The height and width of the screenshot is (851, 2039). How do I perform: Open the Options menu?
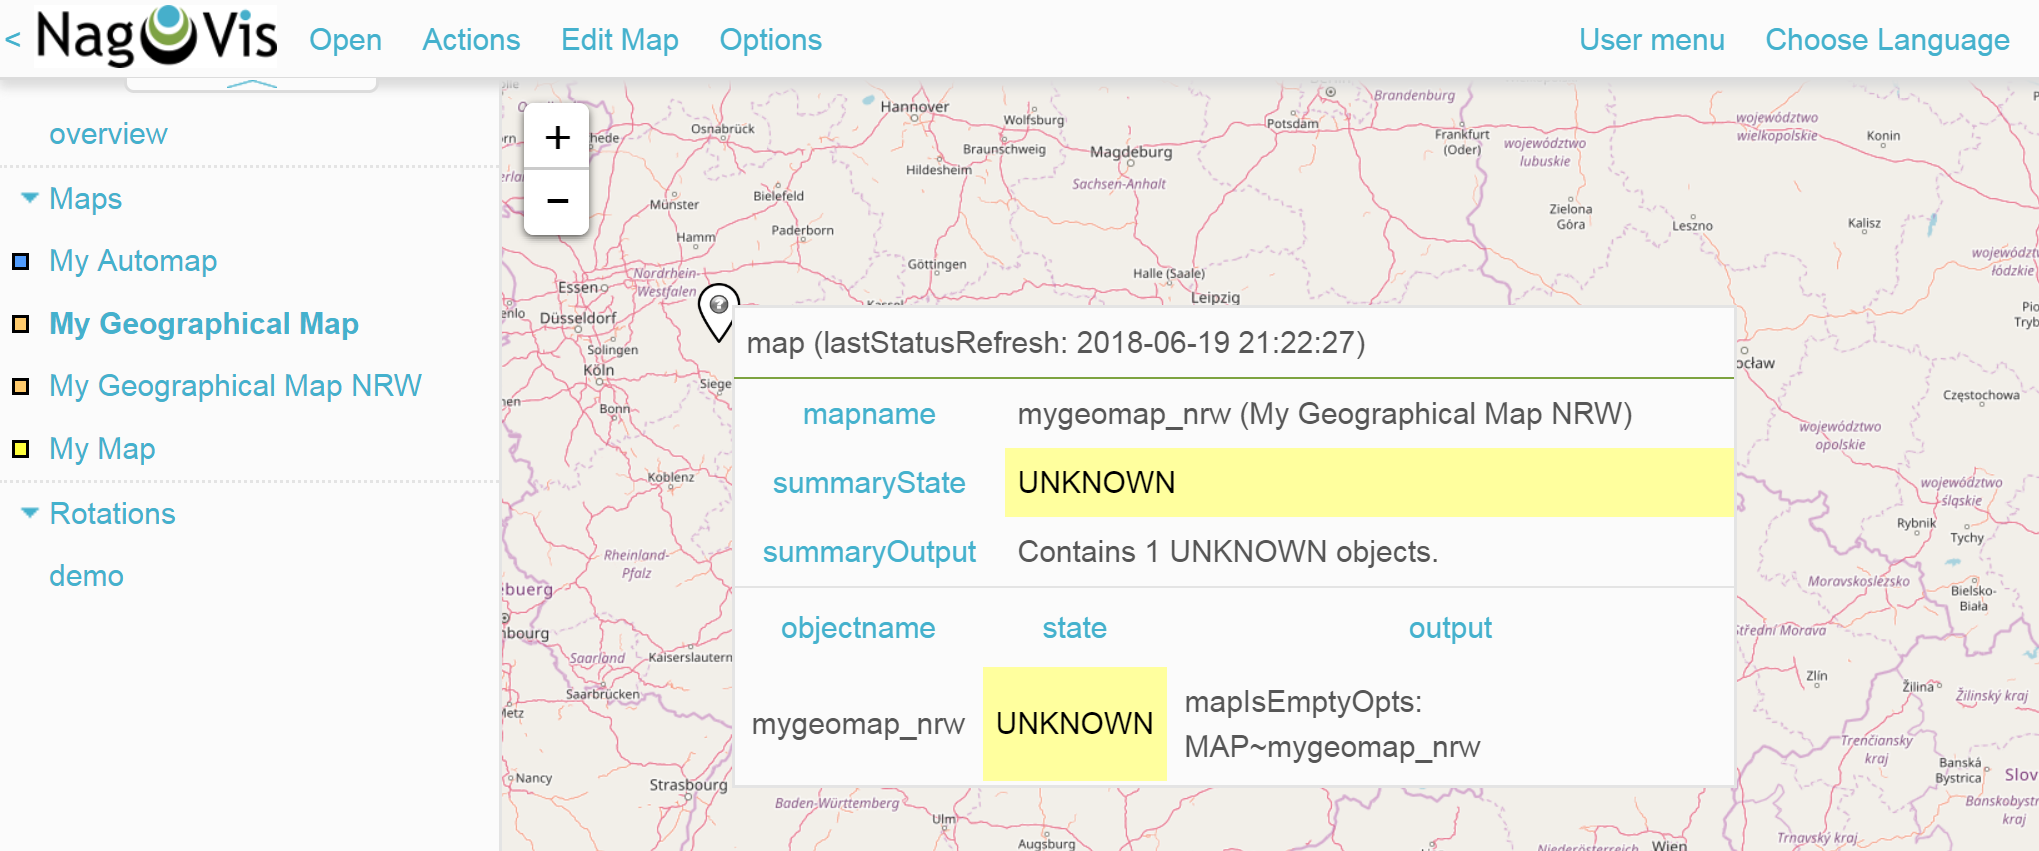point(771,40)
